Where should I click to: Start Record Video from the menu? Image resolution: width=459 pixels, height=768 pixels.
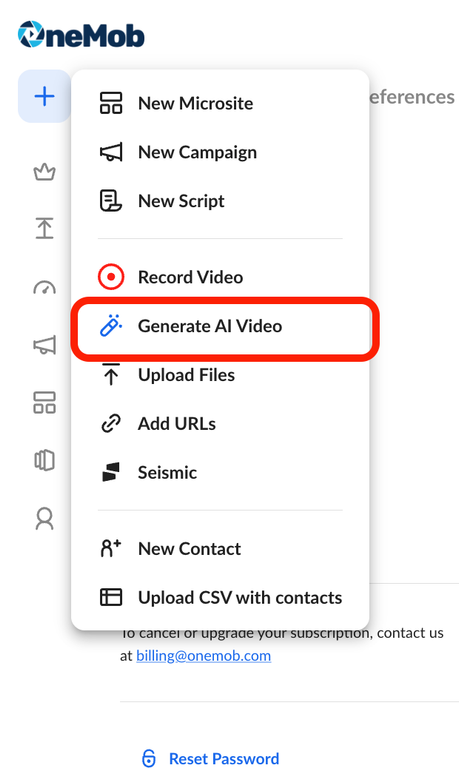[x=220, y=277]
